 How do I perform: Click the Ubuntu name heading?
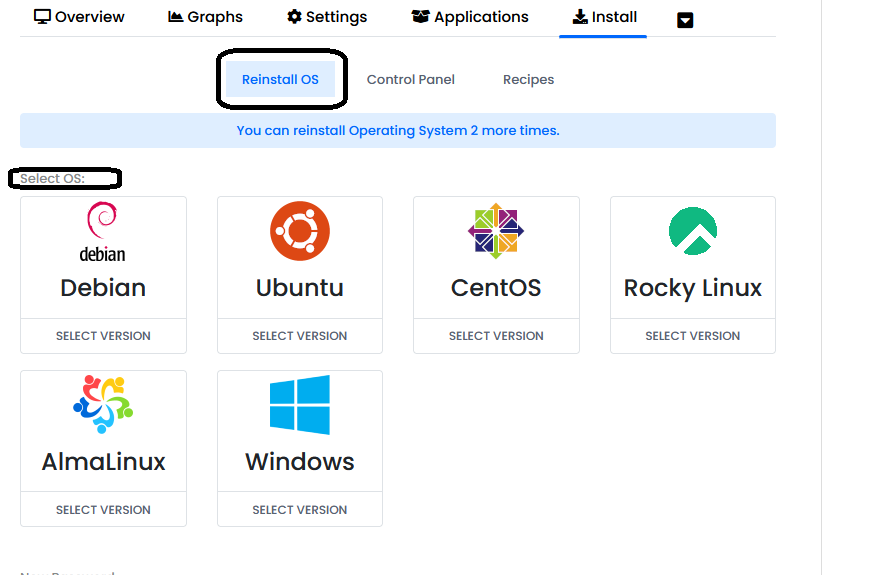300,288
